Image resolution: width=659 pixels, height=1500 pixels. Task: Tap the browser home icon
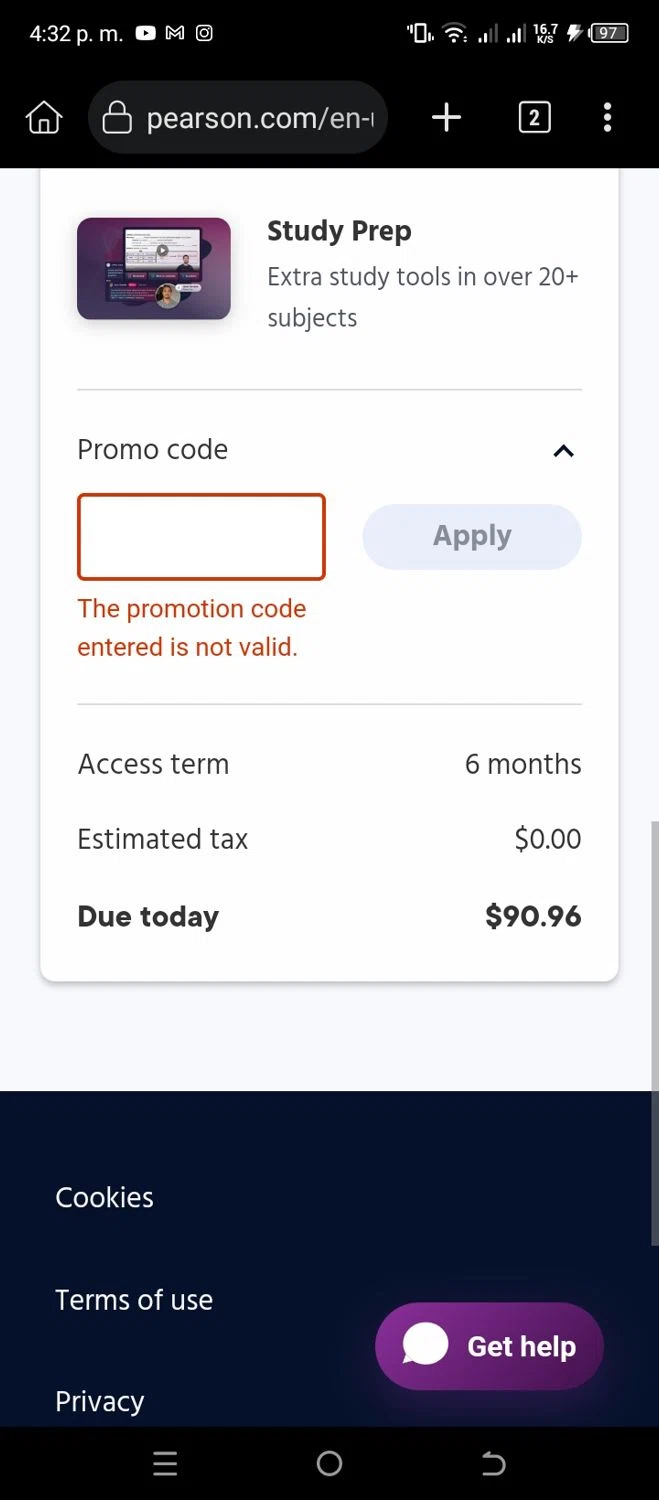click(44, 118)
